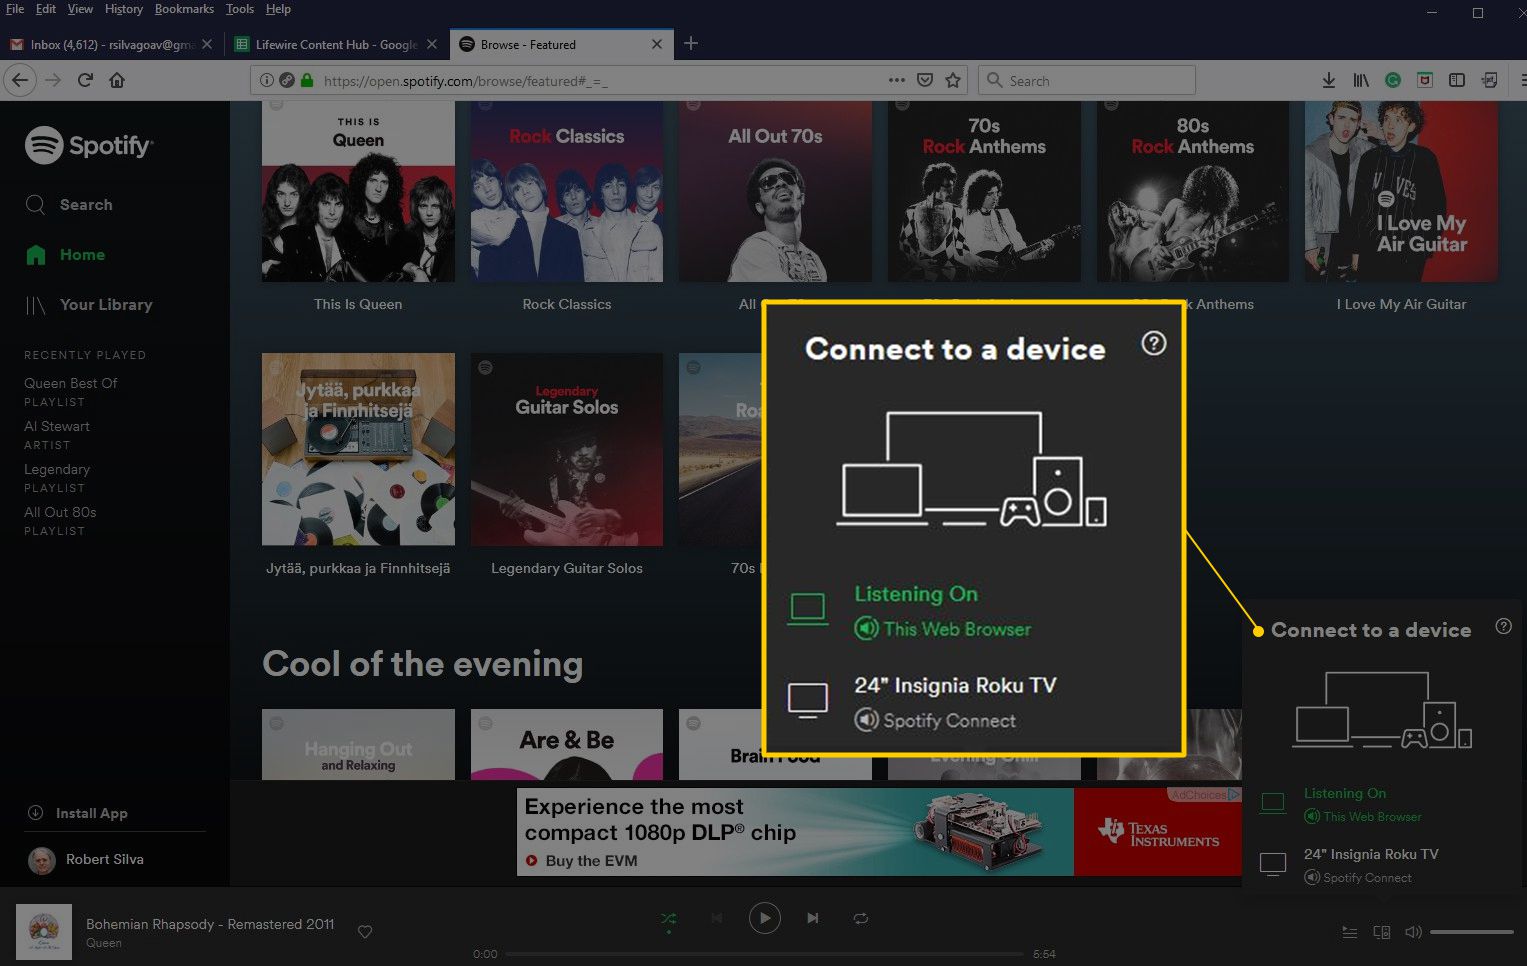
Task: Click the green Grammarly extension icon
Action: (1393, 80)
